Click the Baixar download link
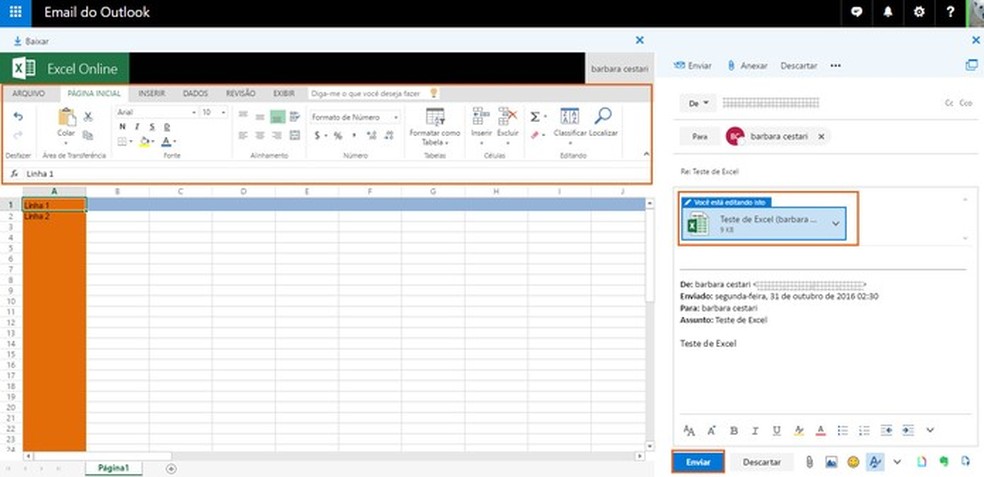 coord(31,41)
